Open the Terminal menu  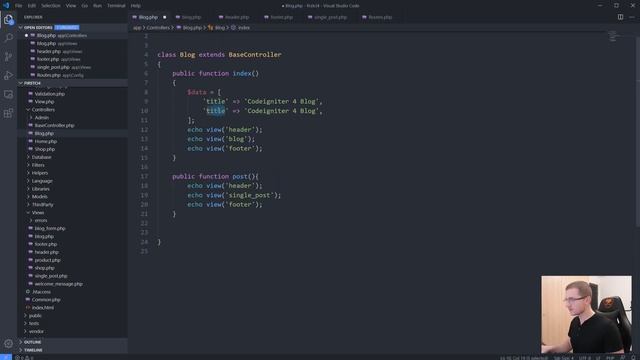pyautogui.click(x=116, y=6)
